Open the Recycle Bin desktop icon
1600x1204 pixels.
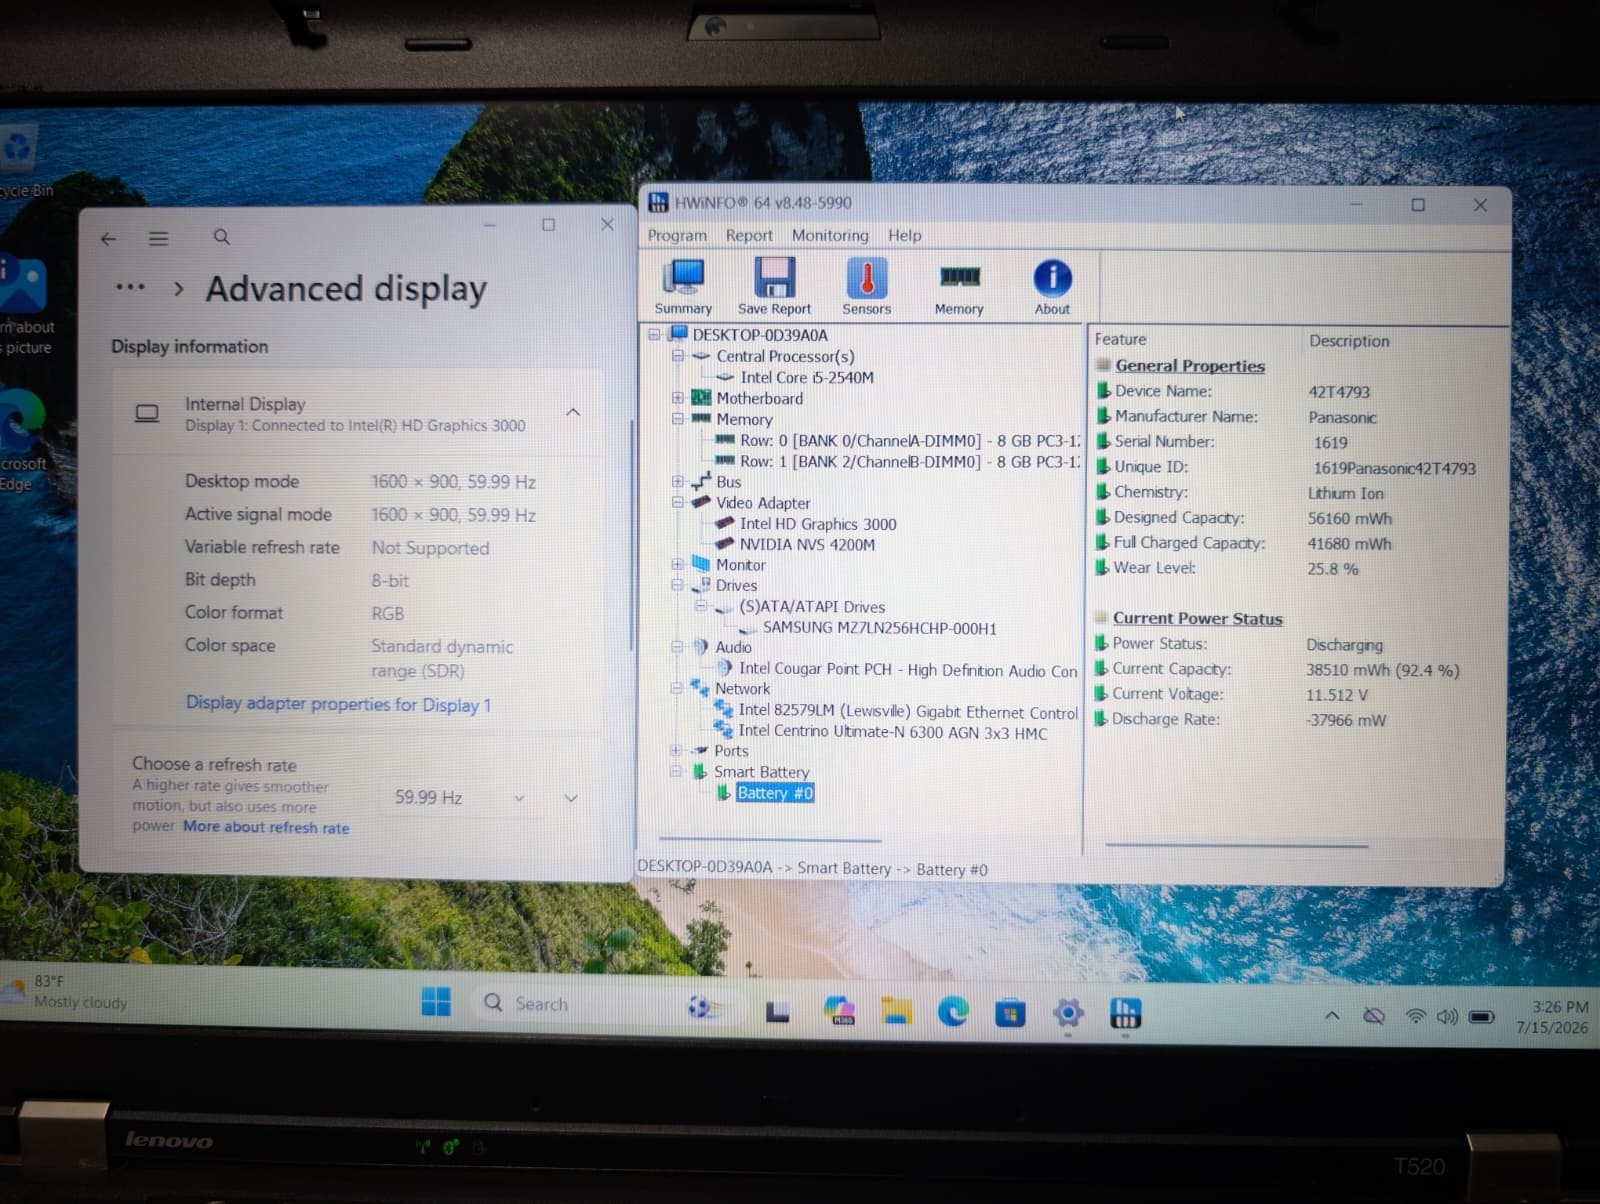(22, 160)
